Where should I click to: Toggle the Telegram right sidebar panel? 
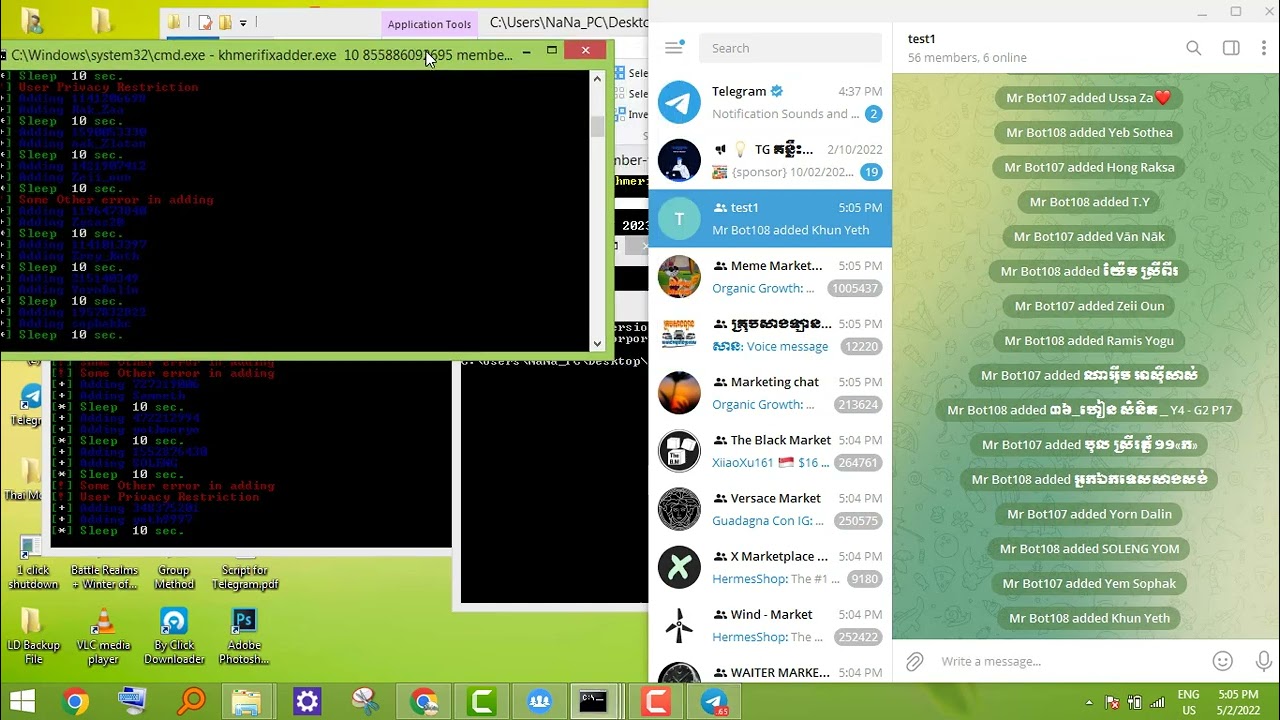point(1231,48)
